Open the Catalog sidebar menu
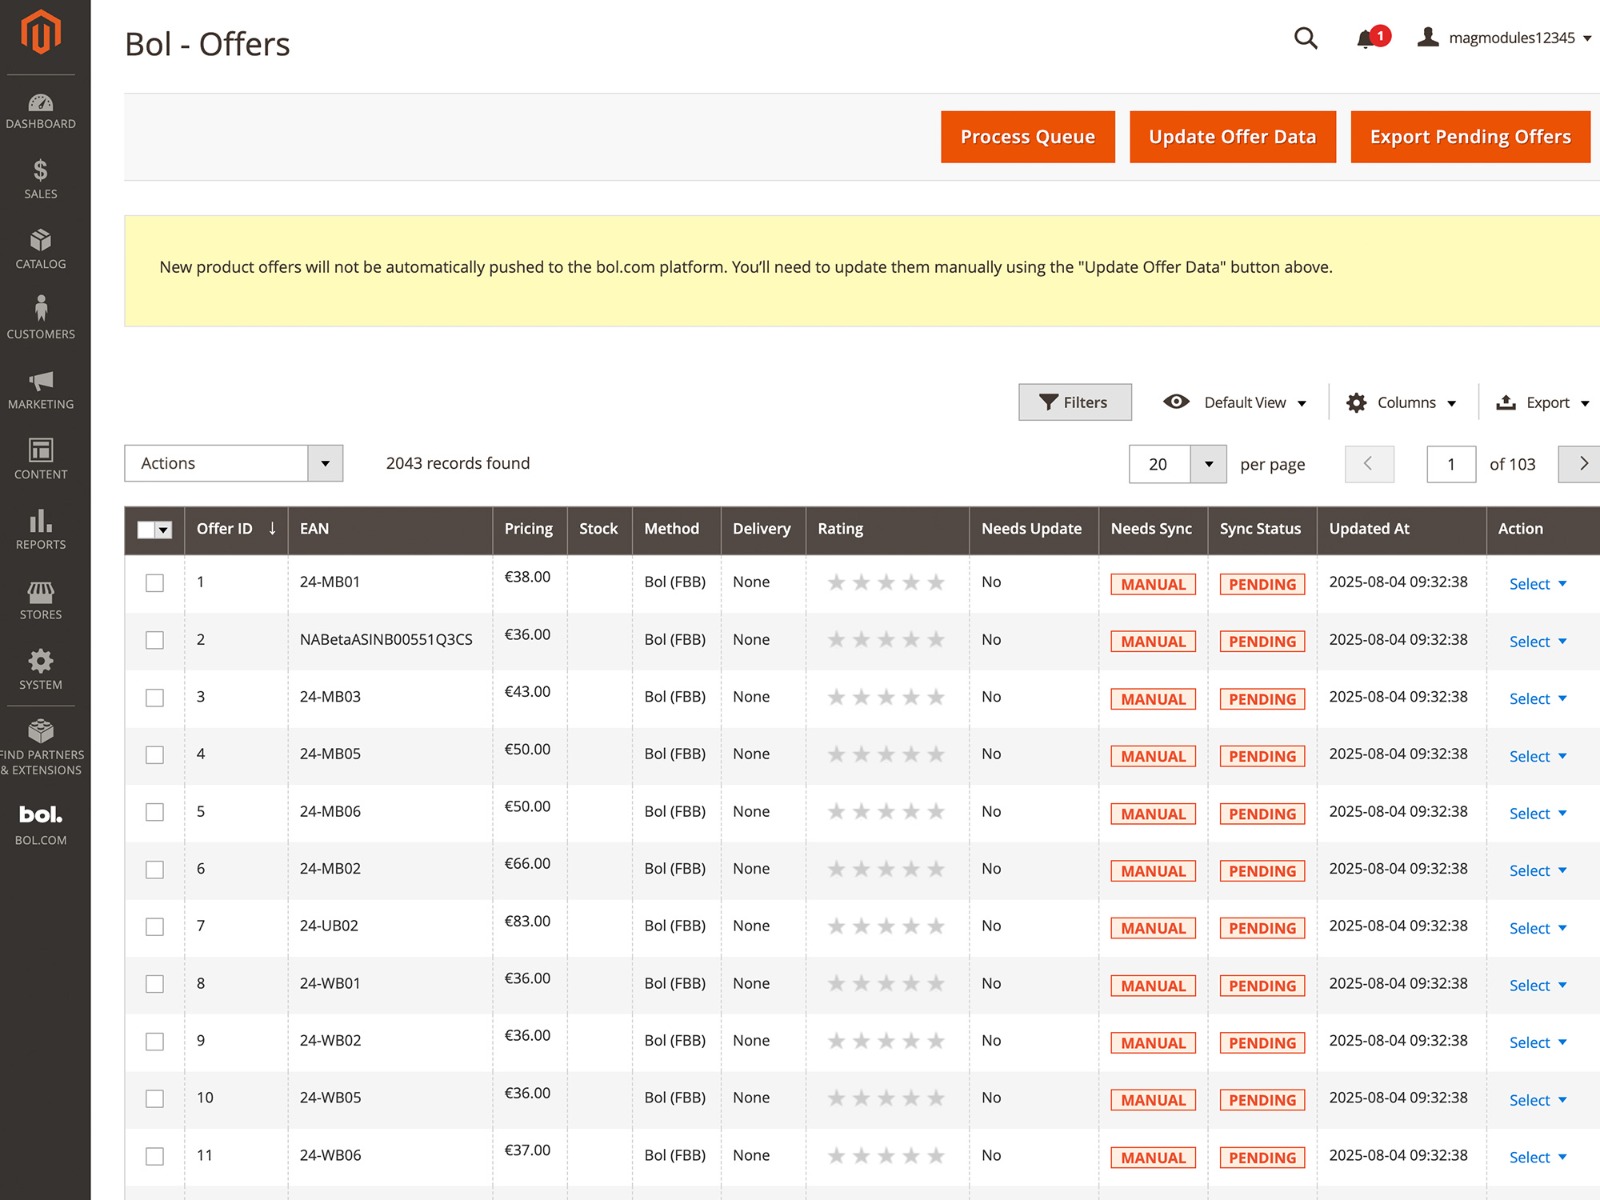The width and height of the screenshot is (1600, 1200). tap(41, 250)
